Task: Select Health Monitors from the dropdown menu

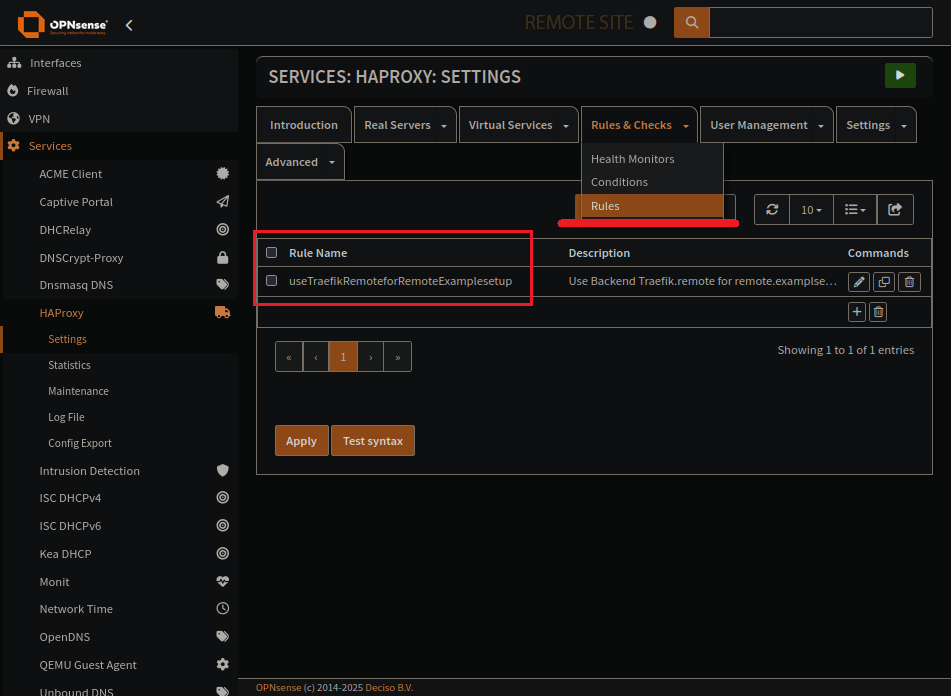Action: tap(633, 159)
